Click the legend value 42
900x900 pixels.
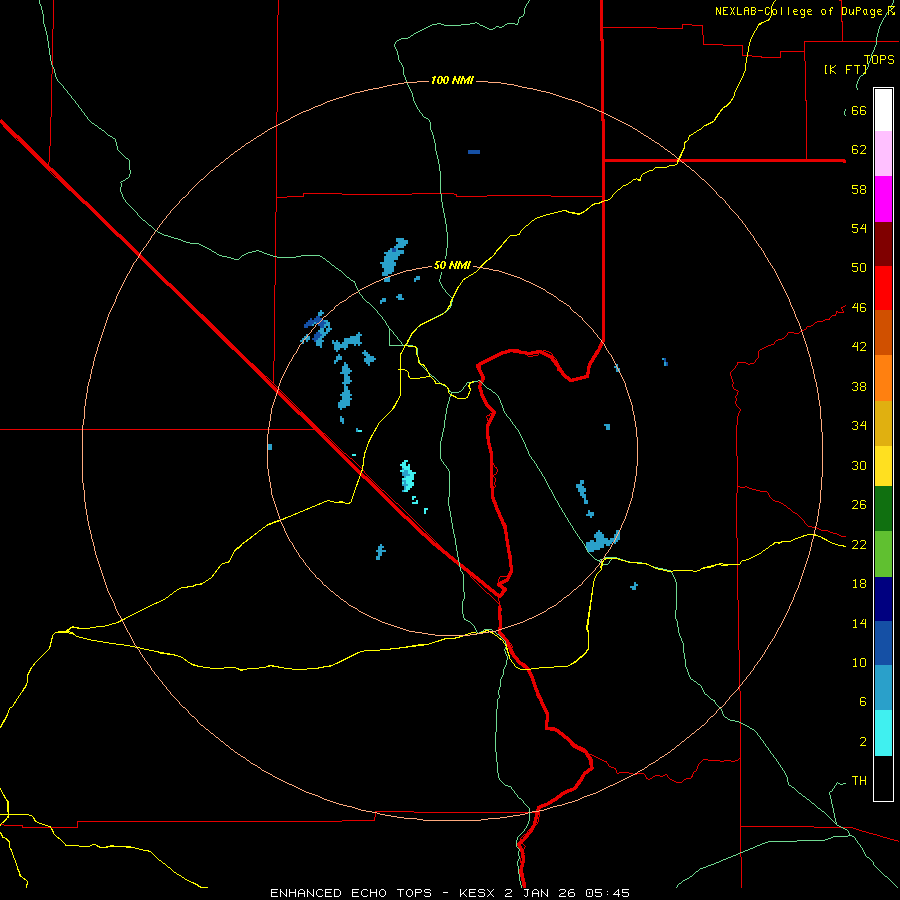point(859,347)
